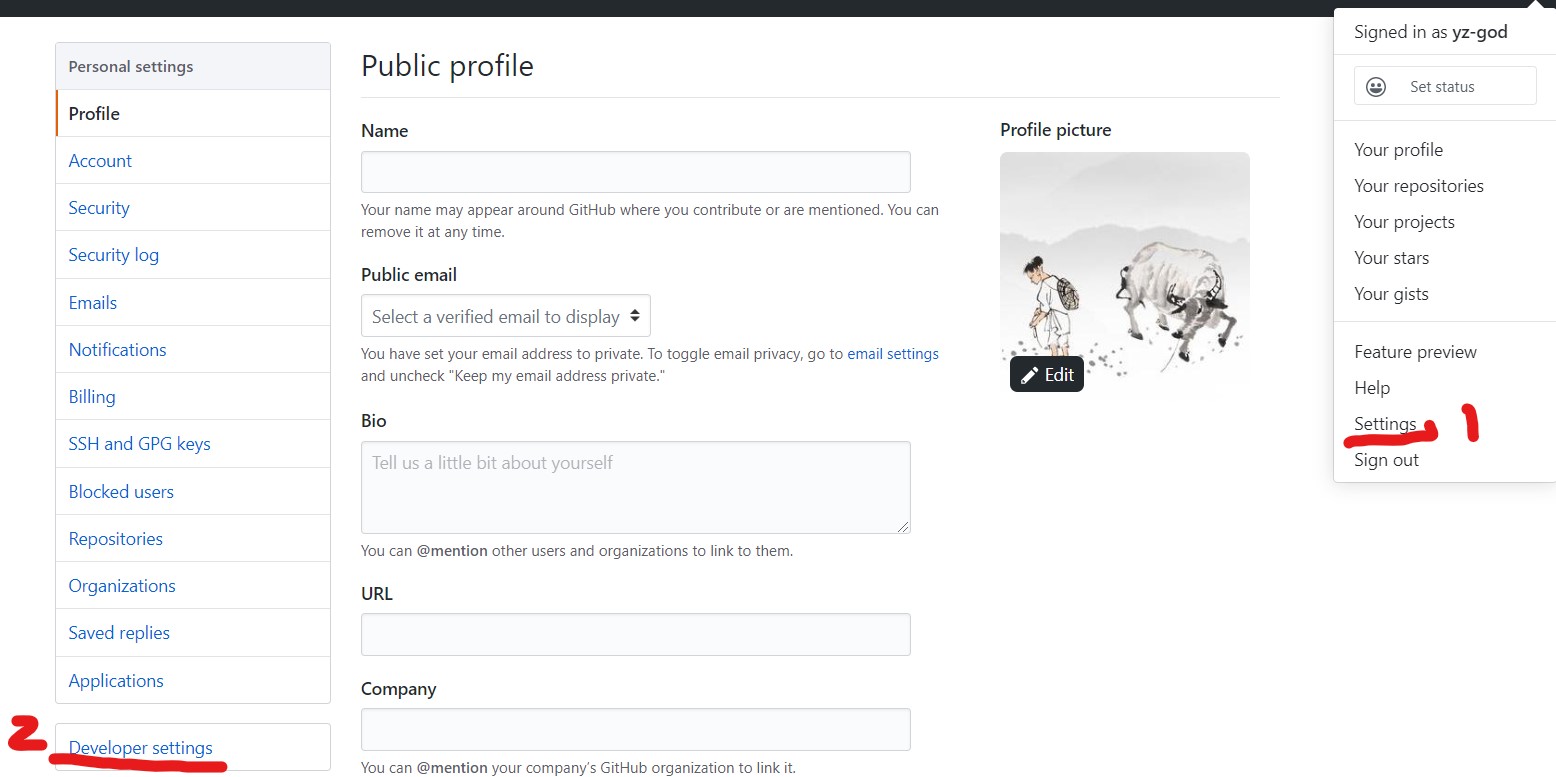Open the Account settings tab
The image size is (1556, 777).
point(100,161)
